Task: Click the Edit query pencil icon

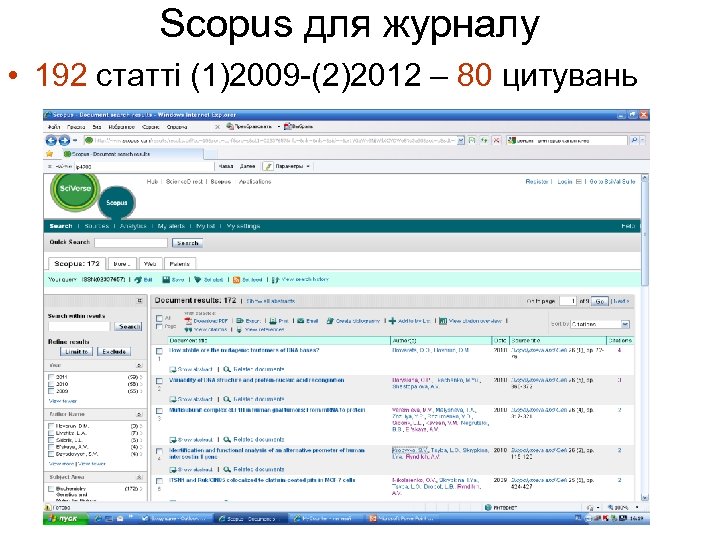Action: click(x=138, y=280)
